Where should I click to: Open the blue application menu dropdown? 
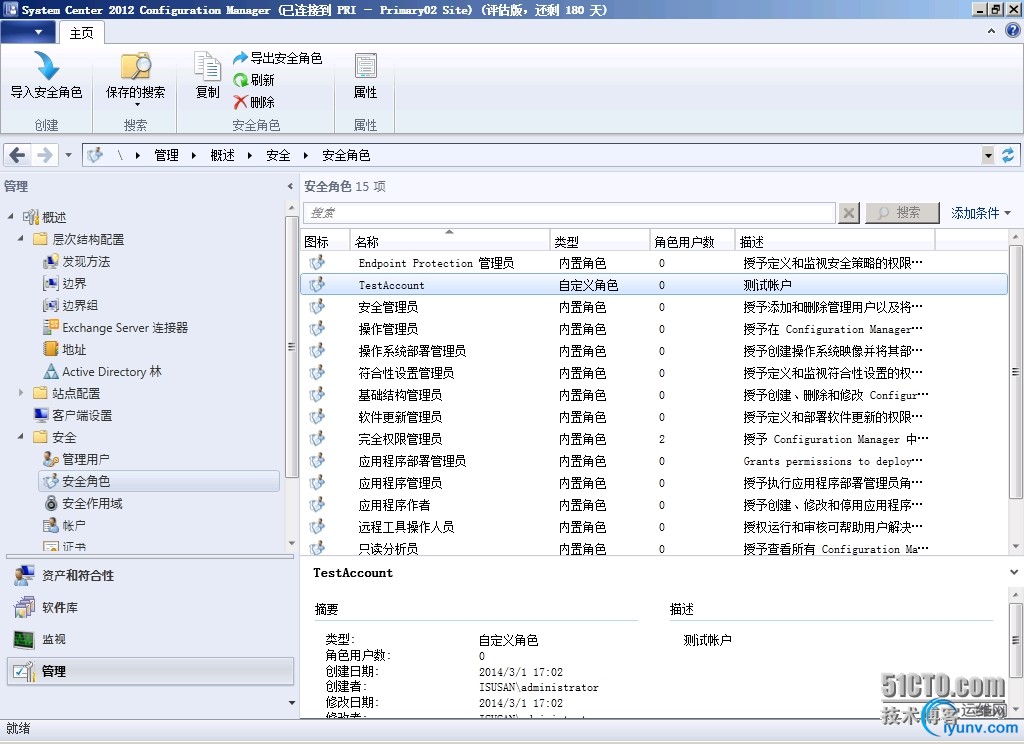click(27, 32)
